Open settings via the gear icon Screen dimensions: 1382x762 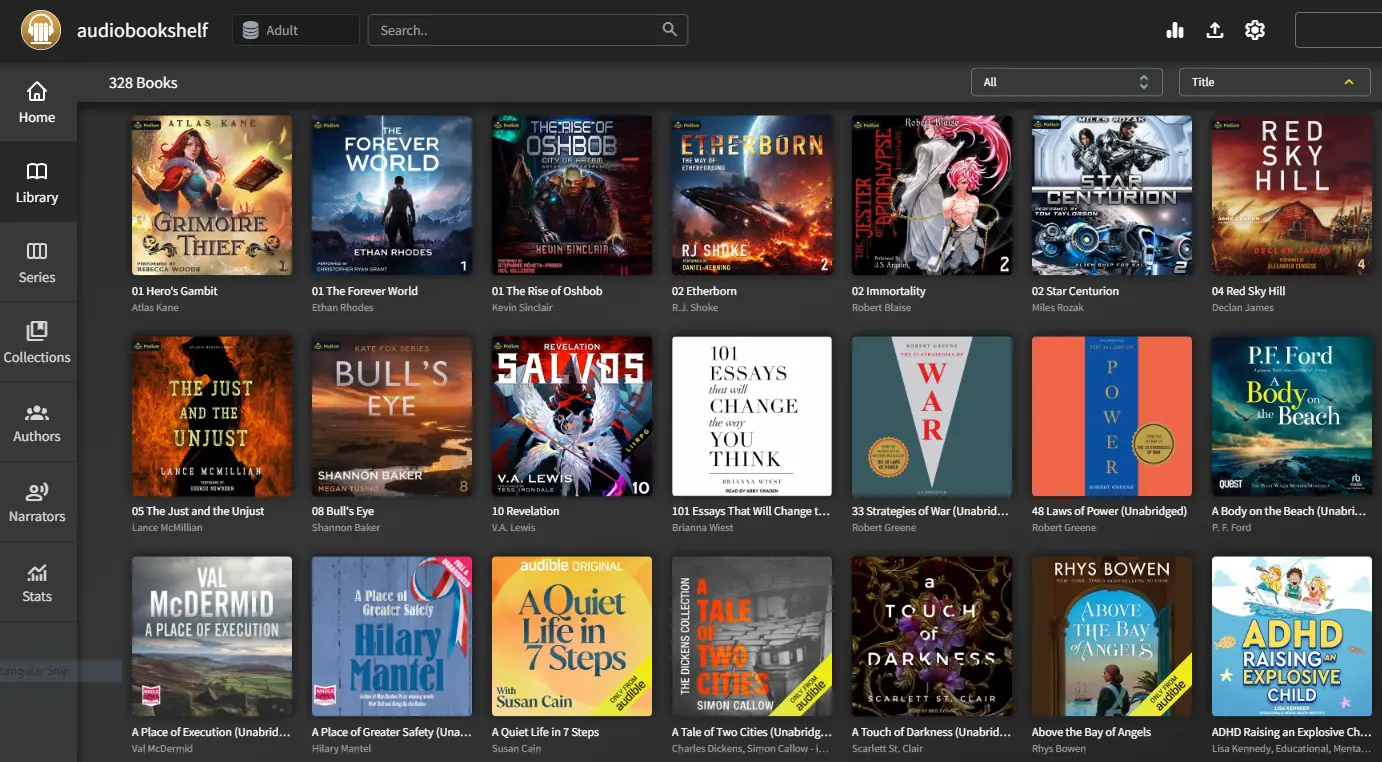1255,30
